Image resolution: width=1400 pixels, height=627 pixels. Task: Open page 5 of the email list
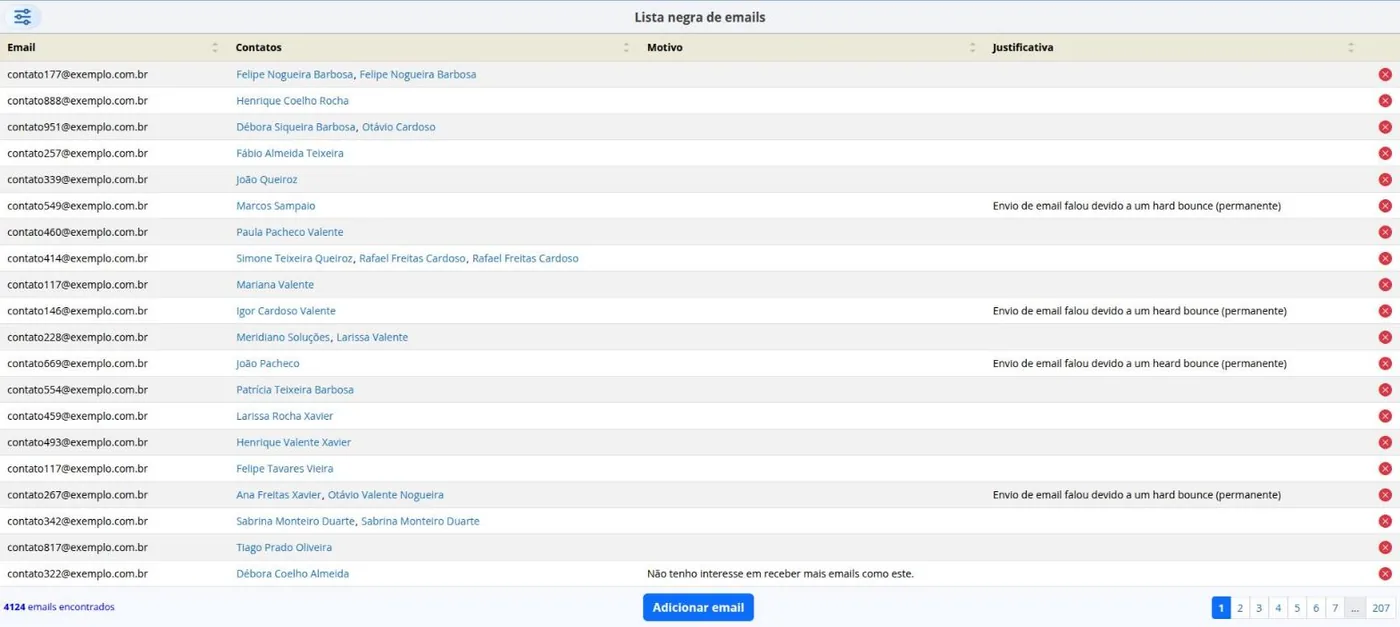click(x=1297, y=608)
